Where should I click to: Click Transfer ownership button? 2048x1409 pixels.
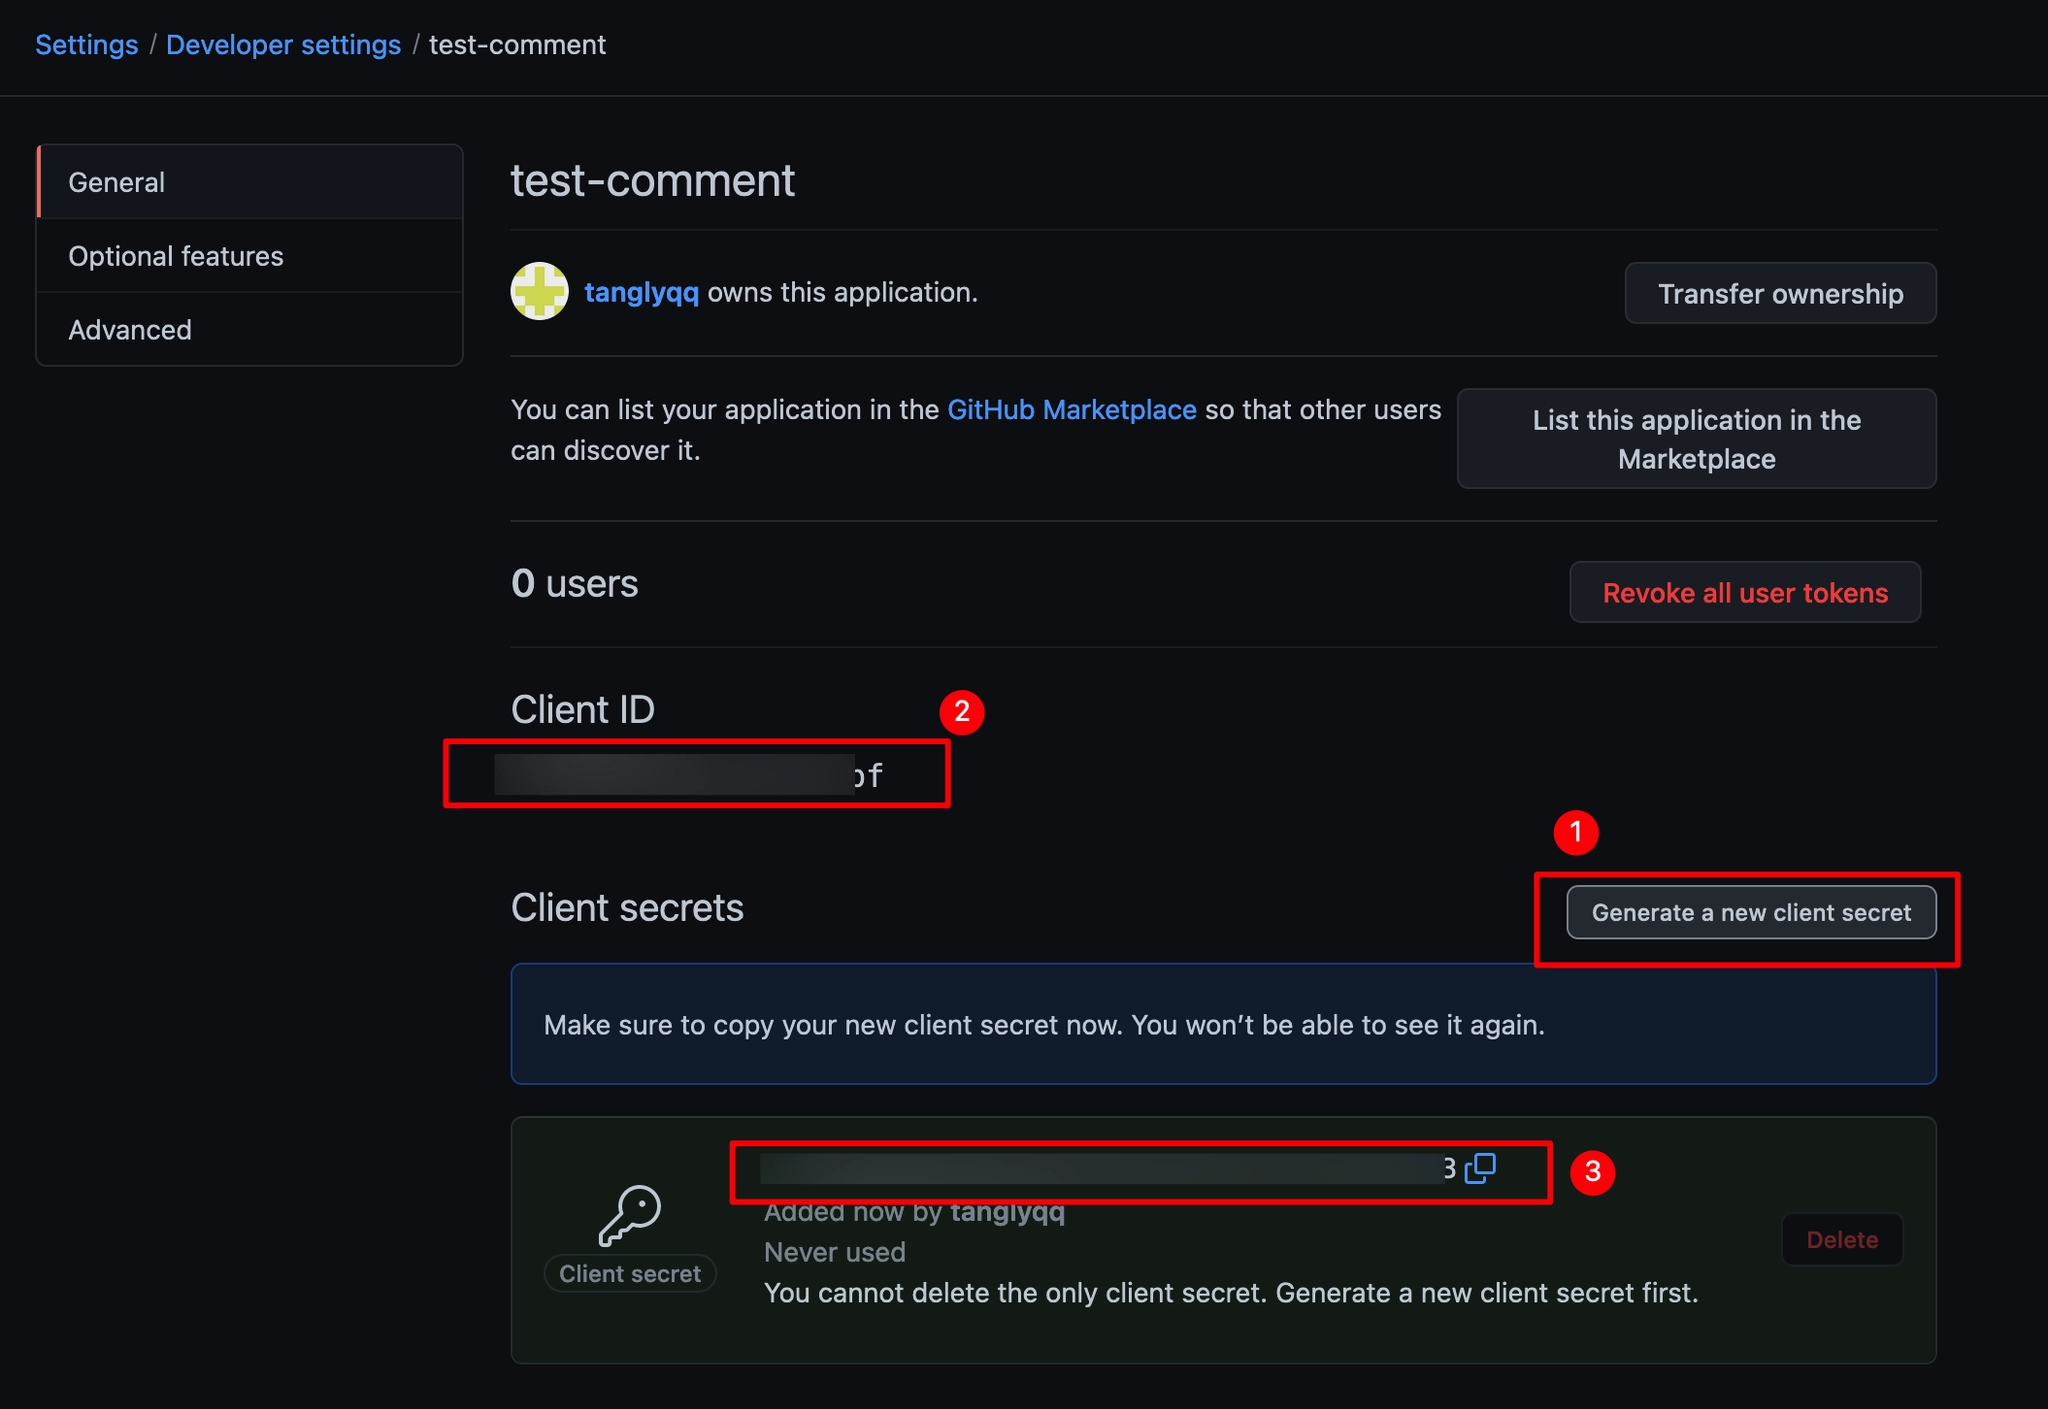(x=1780, y=293)
